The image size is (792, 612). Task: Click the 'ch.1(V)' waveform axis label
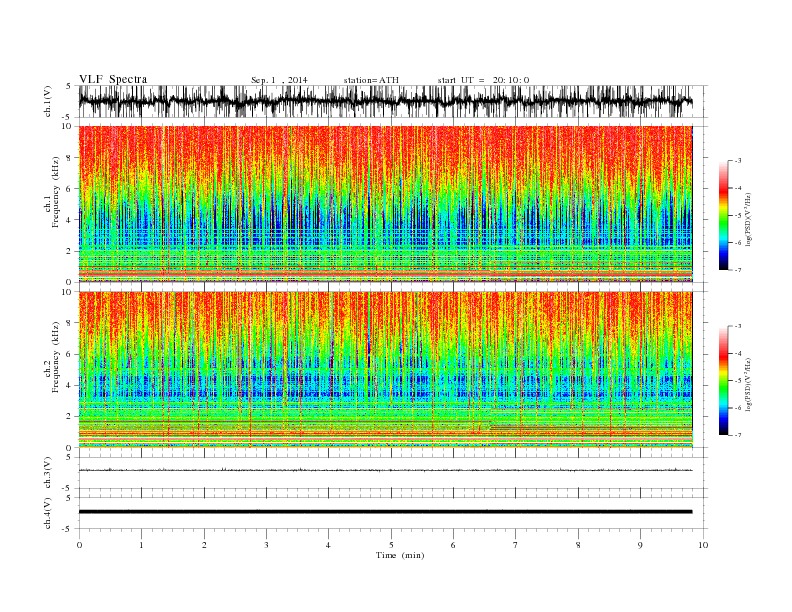tap(48, 101)
